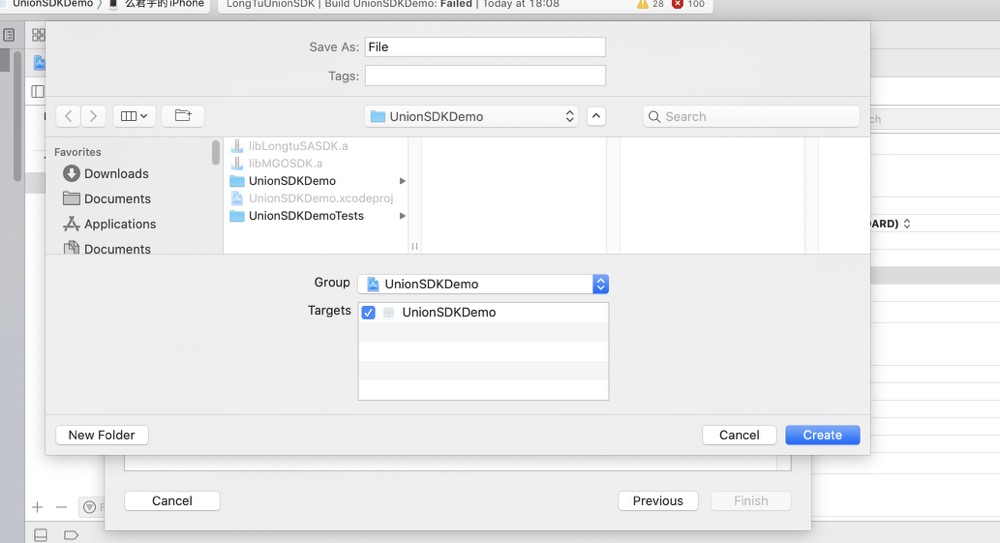The width and height of the screenshot is (1000, 543).
Task: Open the column view mode dropdown
Action: [133, 116]
